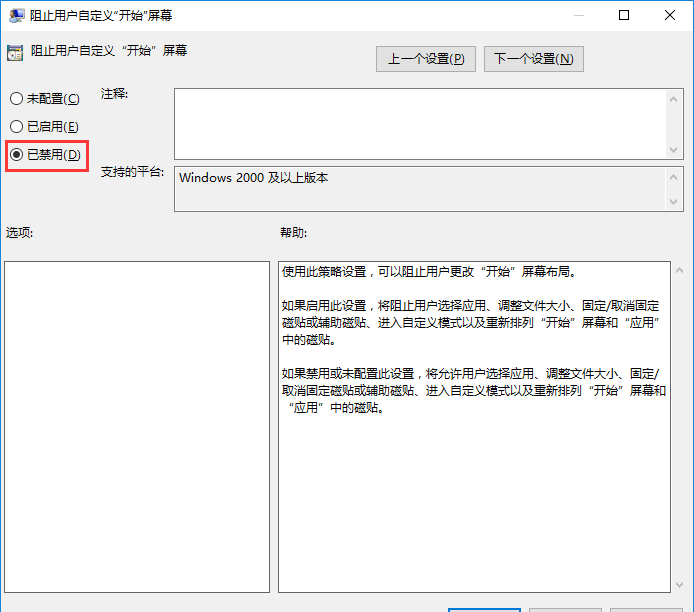Minimize the policy settings window
694x612 pixels.
[x=577, y=15]
